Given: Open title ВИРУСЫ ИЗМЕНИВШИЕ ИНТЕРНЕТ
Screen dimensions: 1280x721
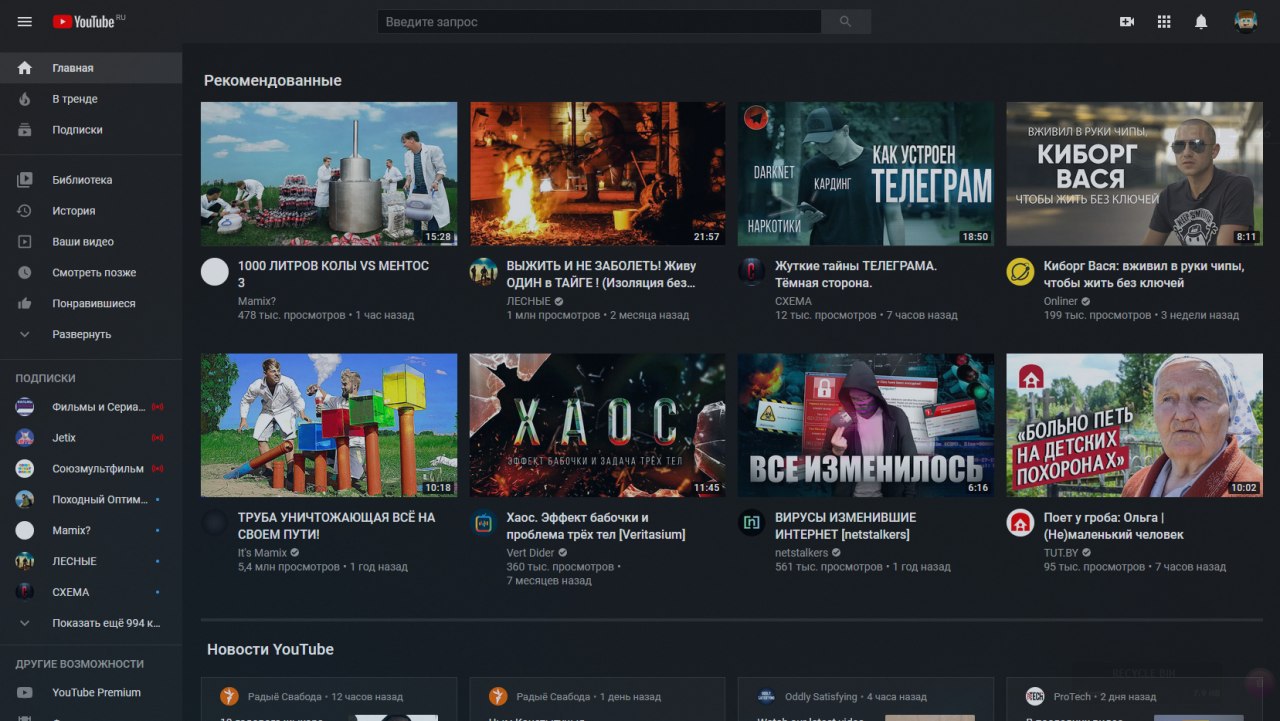Looking at the screenshot, I should coord(845,526).
